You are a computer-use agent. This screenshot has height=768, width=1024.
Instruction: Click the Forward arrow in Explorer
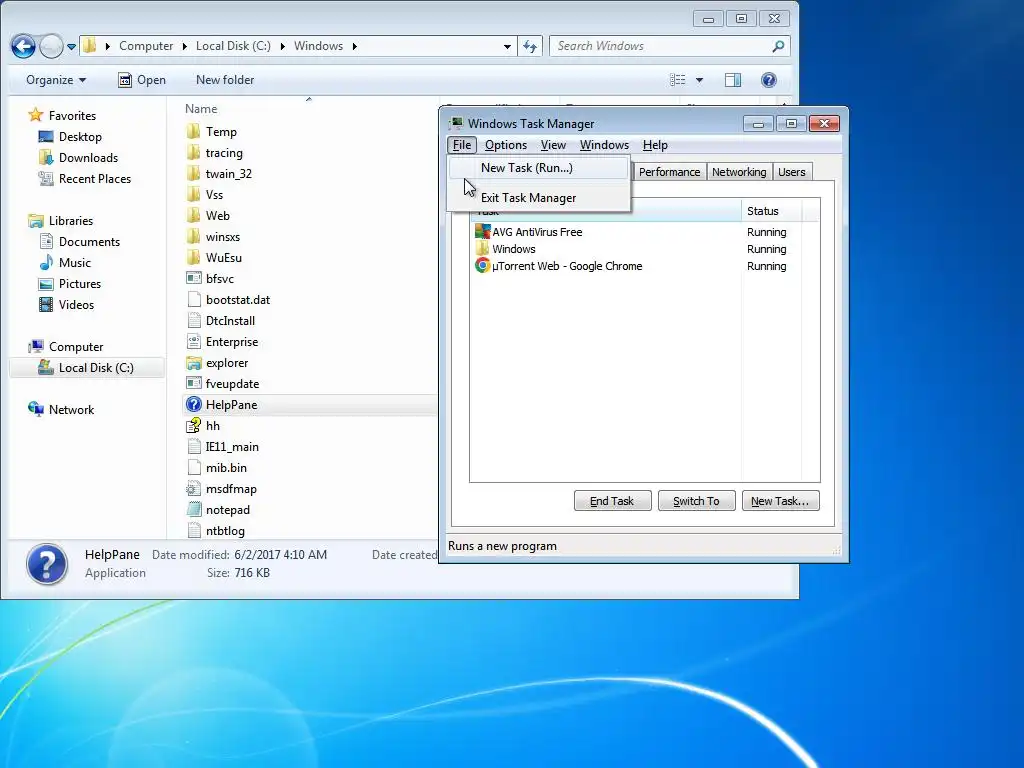pos(51,46)
